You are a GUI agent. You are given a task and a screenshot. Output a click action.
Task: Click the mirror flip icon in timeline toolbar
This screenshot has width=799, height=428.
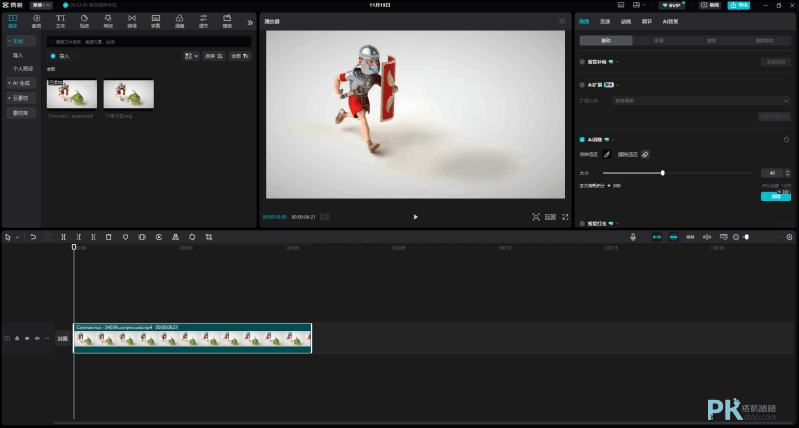pyautogui.click(x=175, y=237)
